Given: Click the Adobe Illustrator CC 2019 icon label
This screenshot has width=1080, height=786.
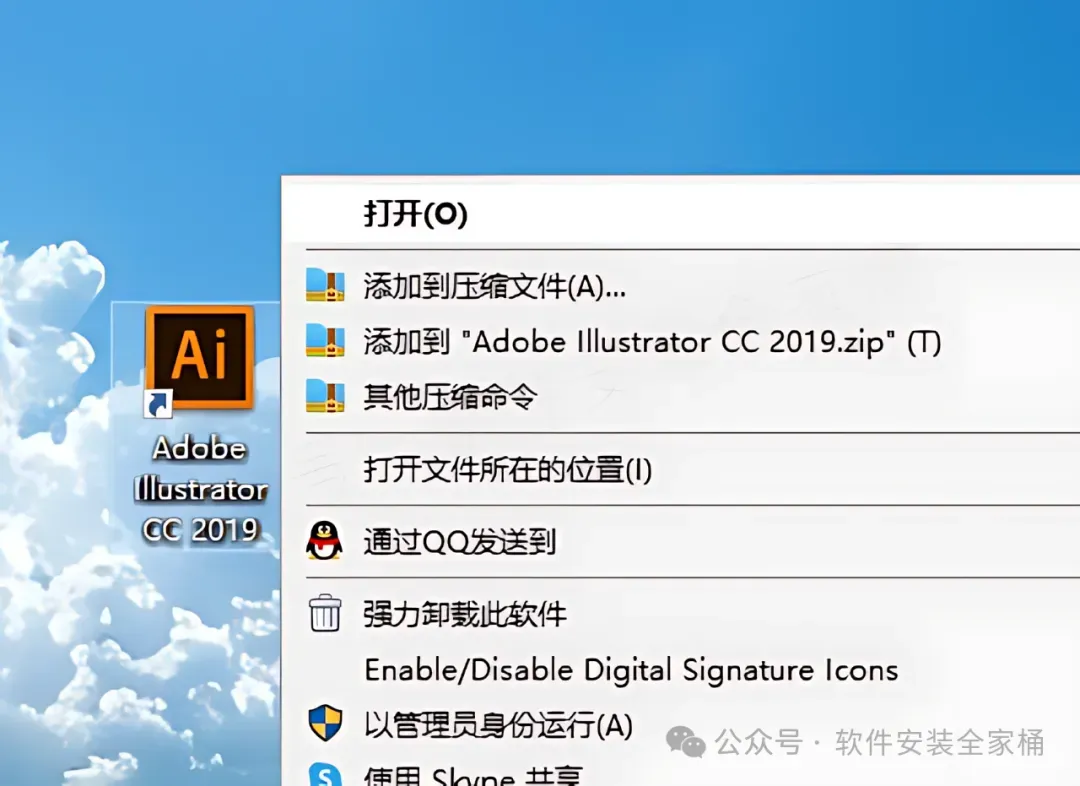Looking at the screenshot, I should point(200,489).
